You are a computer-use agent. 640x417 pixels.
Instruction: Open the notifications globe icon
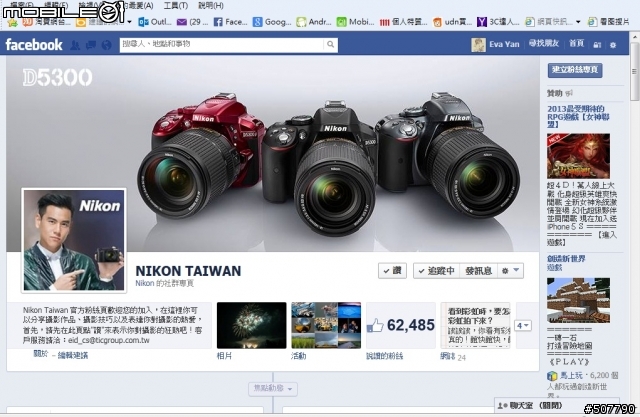coord(106,45)
